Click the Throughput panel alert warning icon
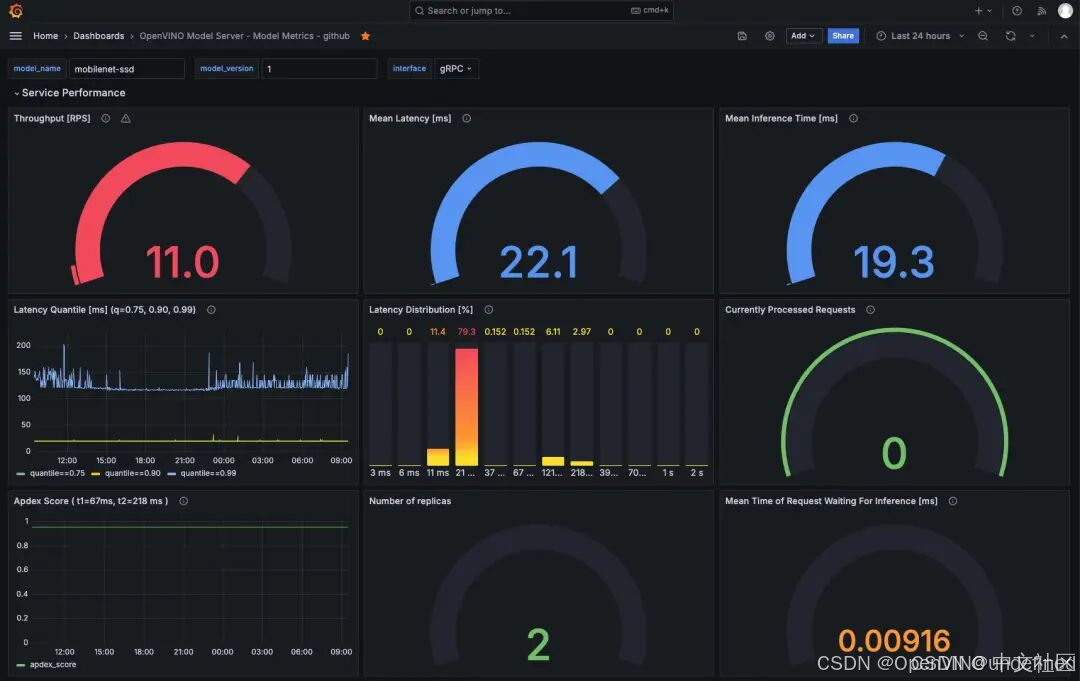 [x=125, y=118]
